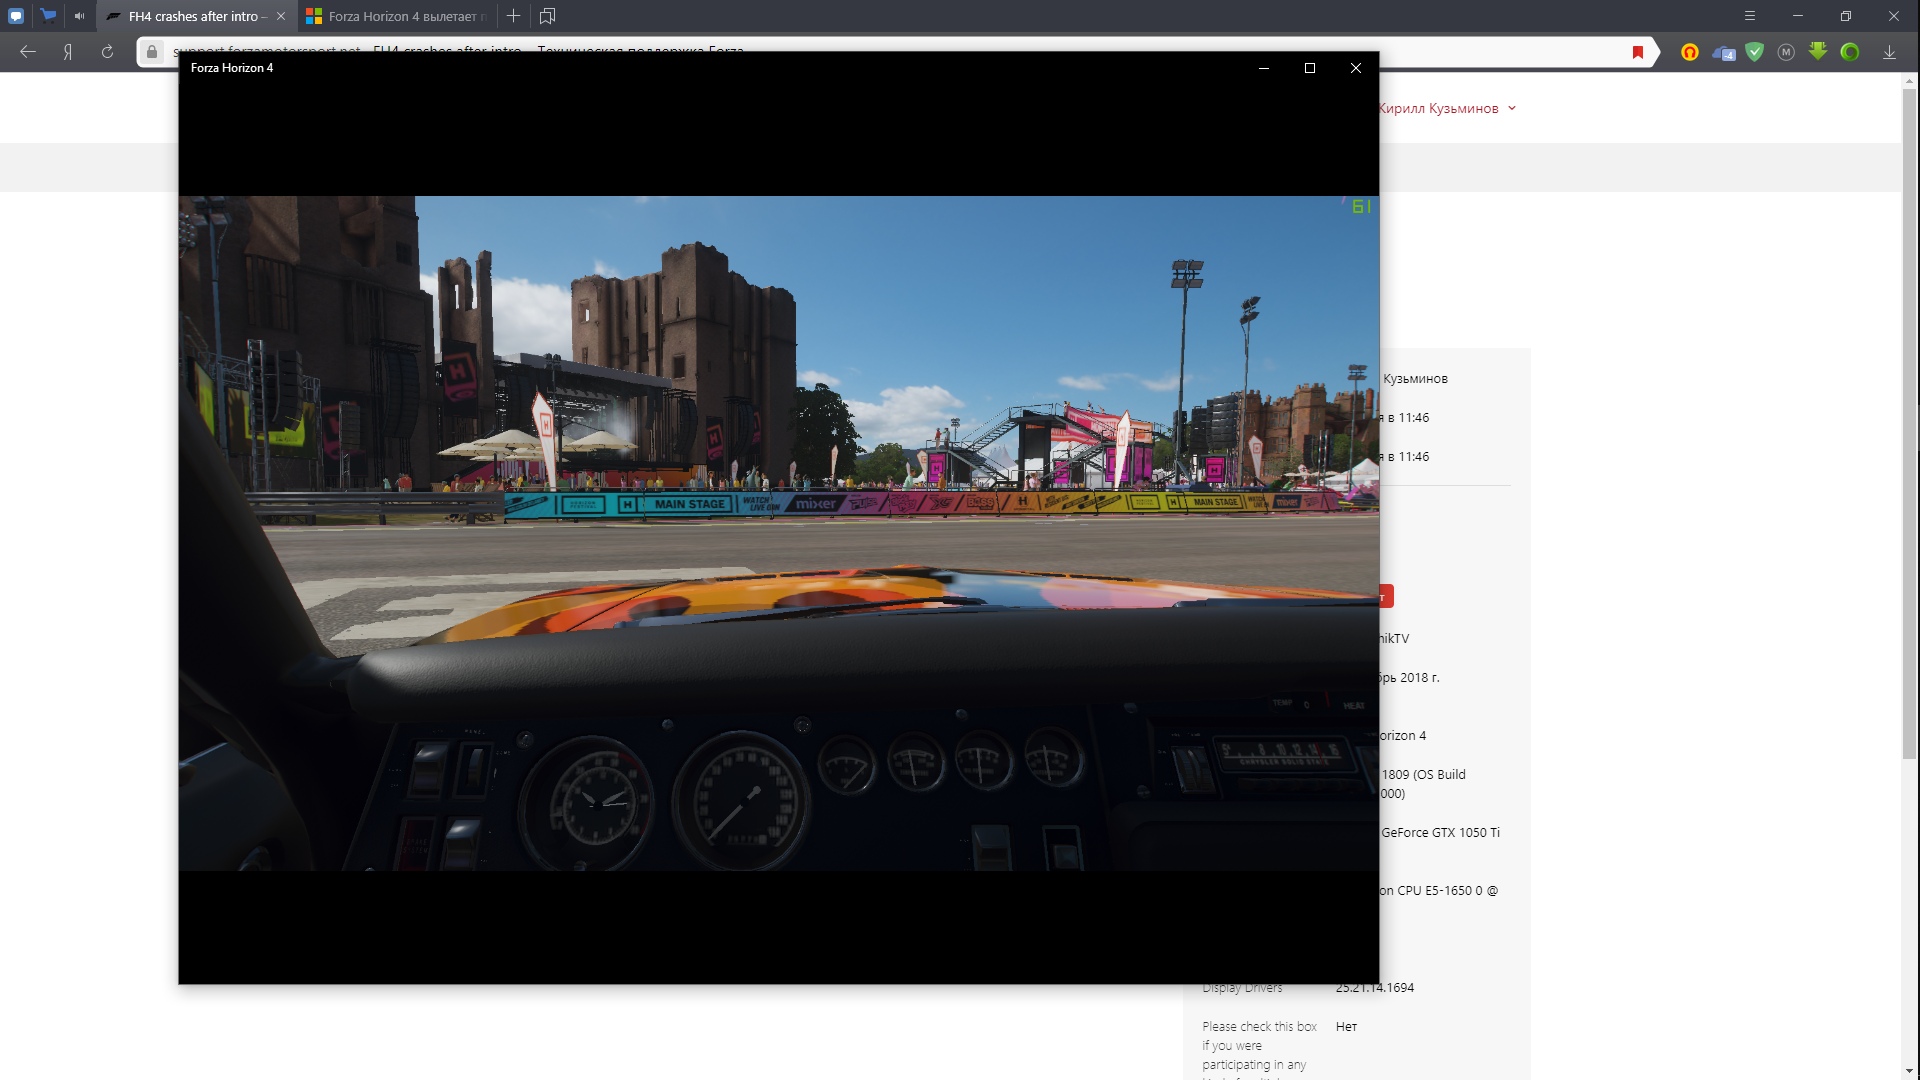The image size is (1920, 1080).
Task: Switch to FH4 crashes after intro tab
Action: 195,16
